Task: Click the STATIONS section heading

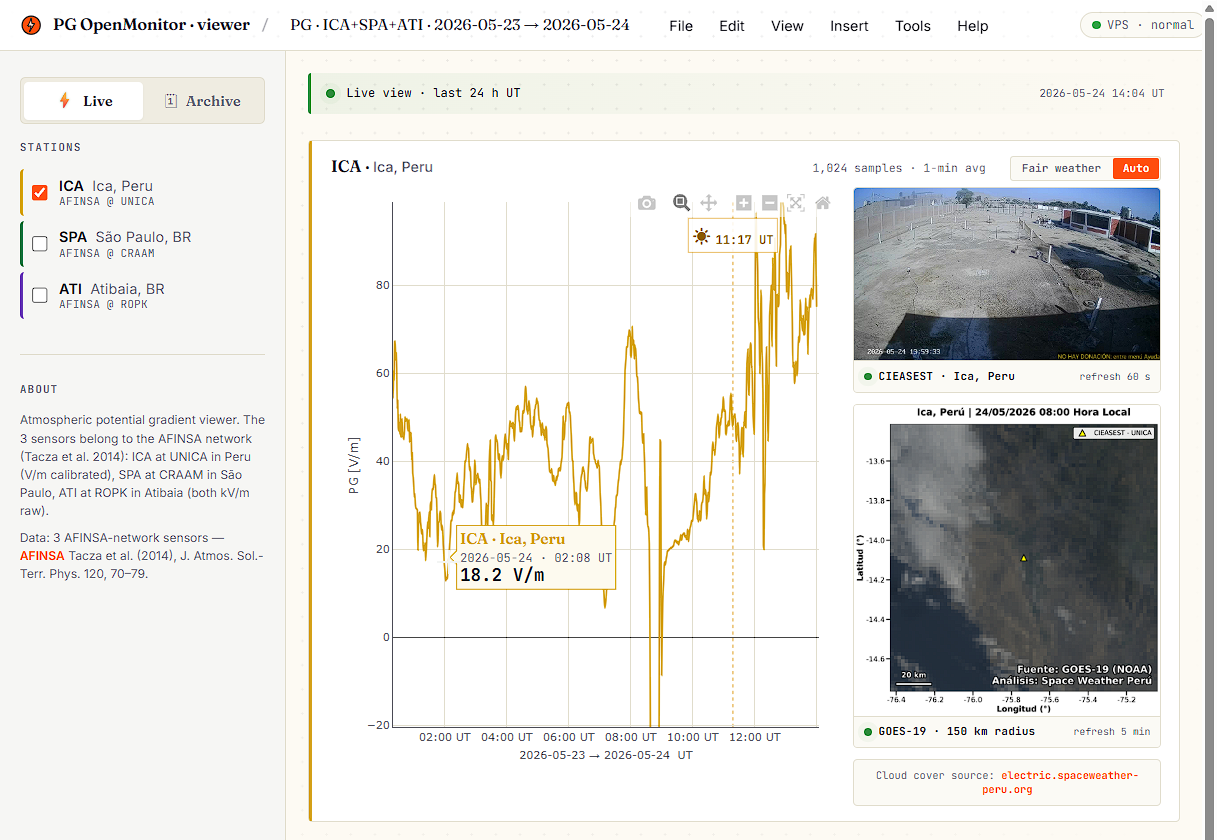Action: [x=50, y=147]
